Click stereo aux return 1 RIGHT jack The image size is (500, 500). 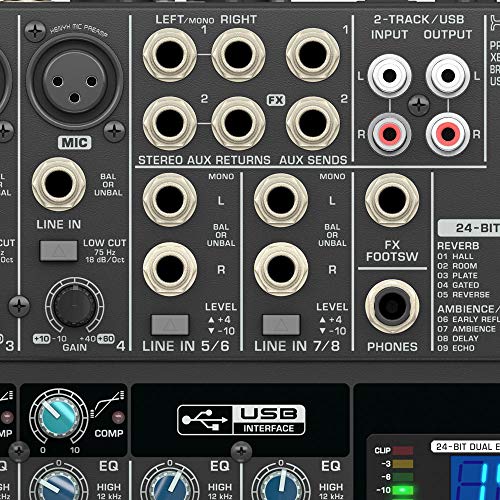[x=238, y=55]
